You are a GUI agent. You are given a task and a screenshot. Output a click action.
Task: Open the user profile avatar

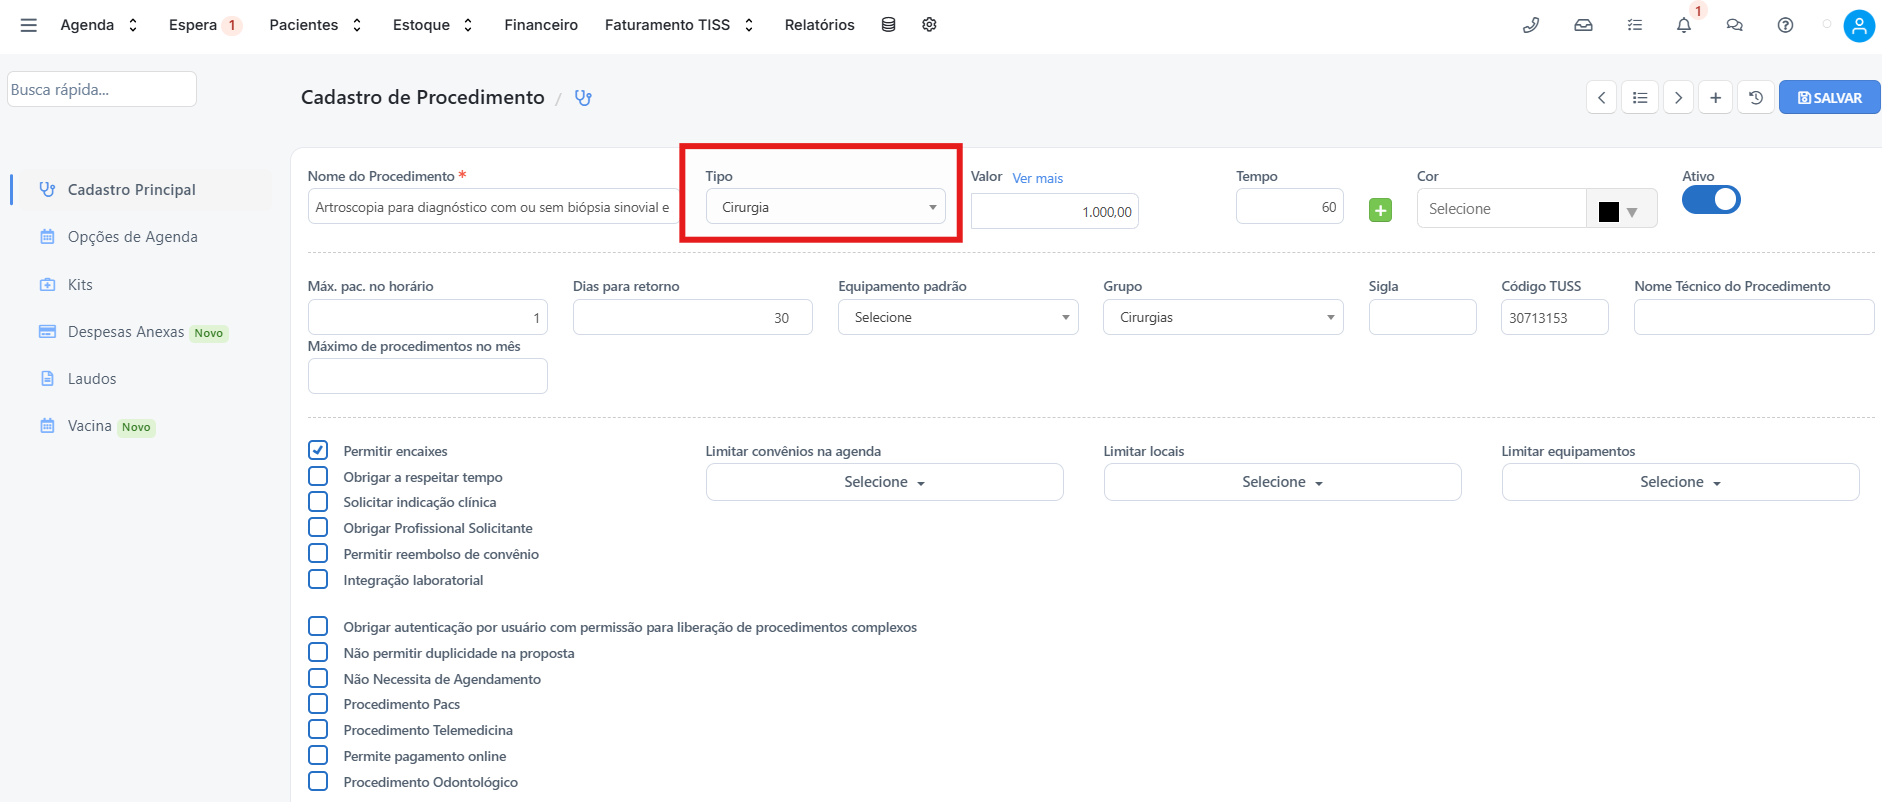click(x=1859, y=26)
